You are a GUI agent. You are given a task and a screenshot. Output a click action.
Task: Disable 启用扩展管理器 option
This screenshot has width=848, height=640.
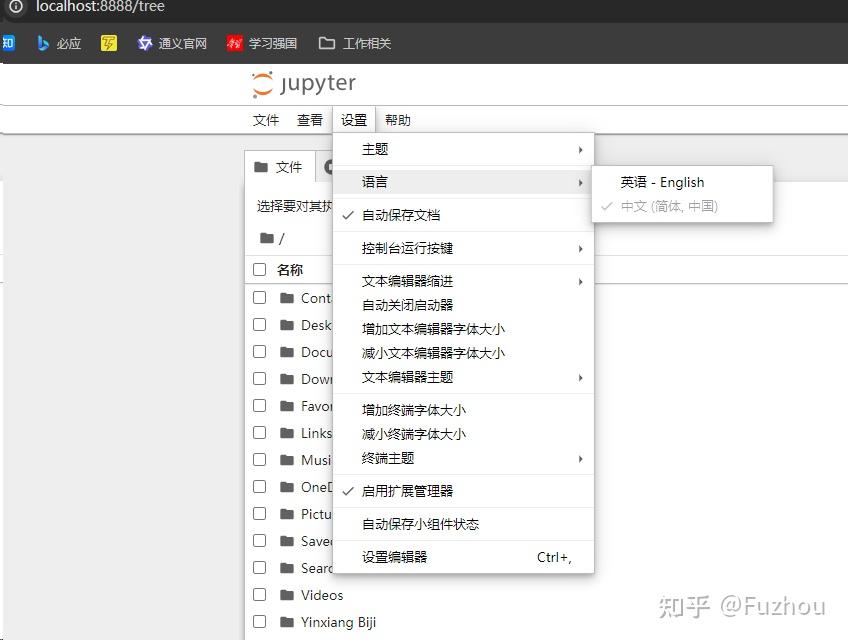tap(413, 491)
